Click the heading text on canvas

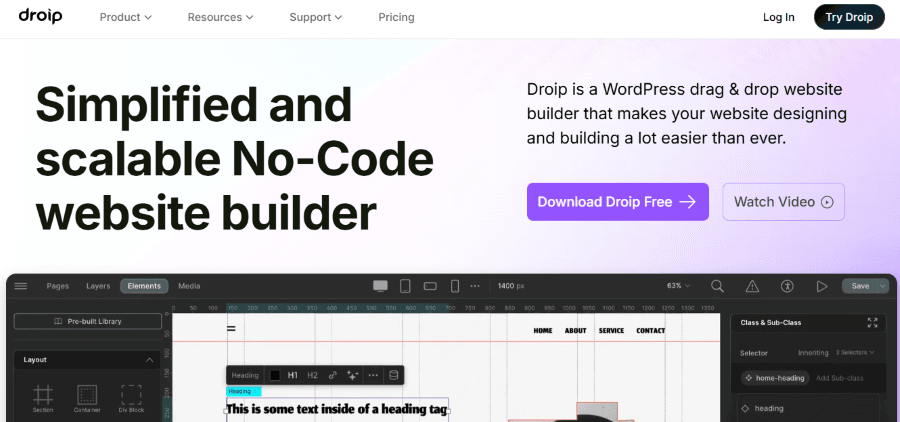click(337, 409)
